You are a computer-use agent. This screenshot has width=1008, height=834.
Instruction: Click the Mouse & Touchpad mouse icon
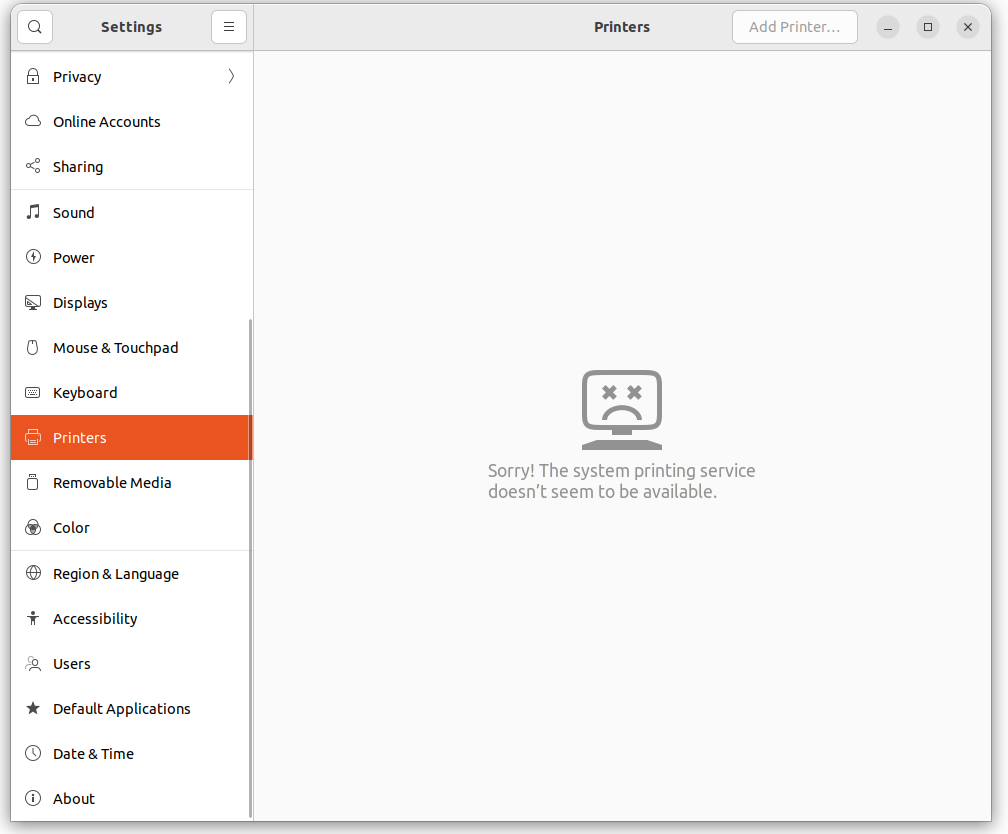tap(33, 347)
